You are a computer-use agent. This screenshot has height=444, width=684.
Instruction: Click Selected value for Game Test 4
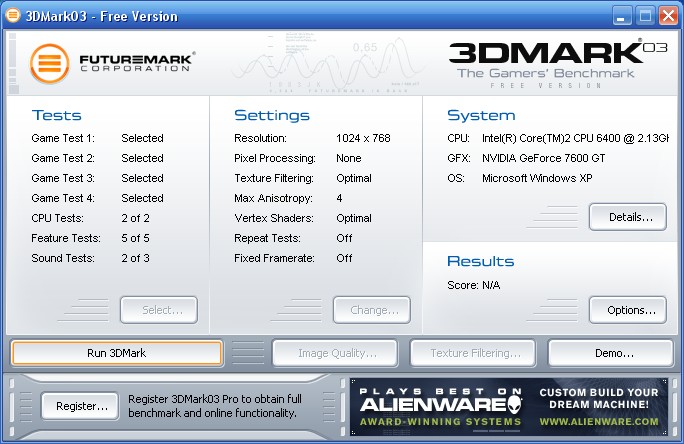[x=143, y=198]
